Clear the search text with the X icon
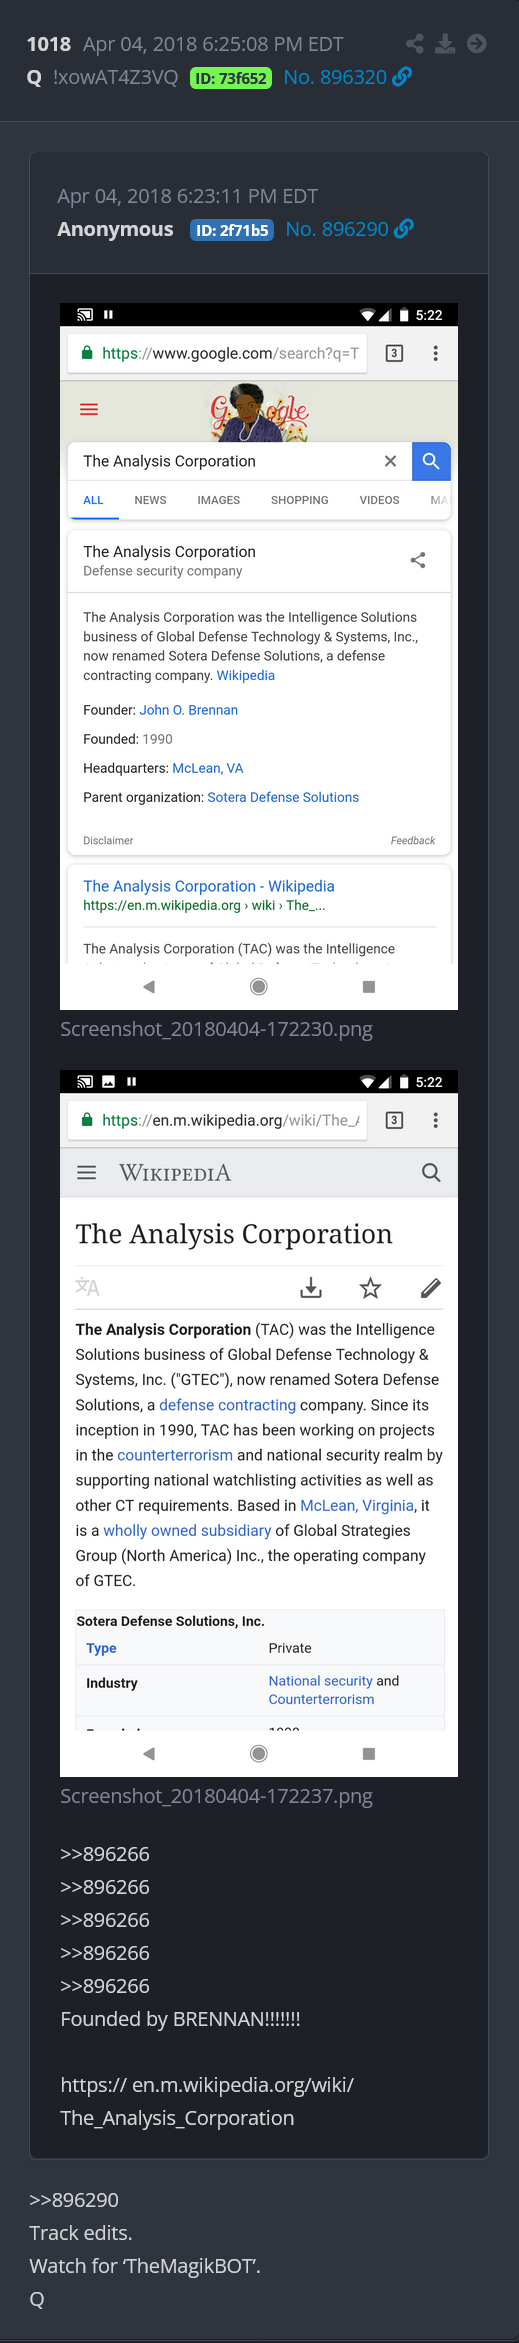This screenshot has width=519, height=2343. click(390, 461)
